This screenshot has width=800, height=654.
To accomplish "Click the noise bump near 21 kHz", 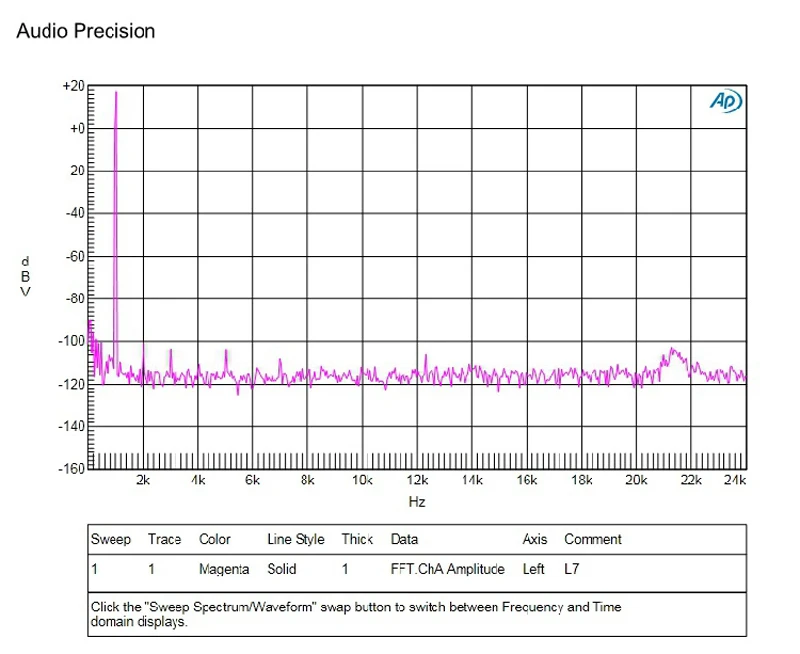I will pyautogui.click(x=674, y=359).
